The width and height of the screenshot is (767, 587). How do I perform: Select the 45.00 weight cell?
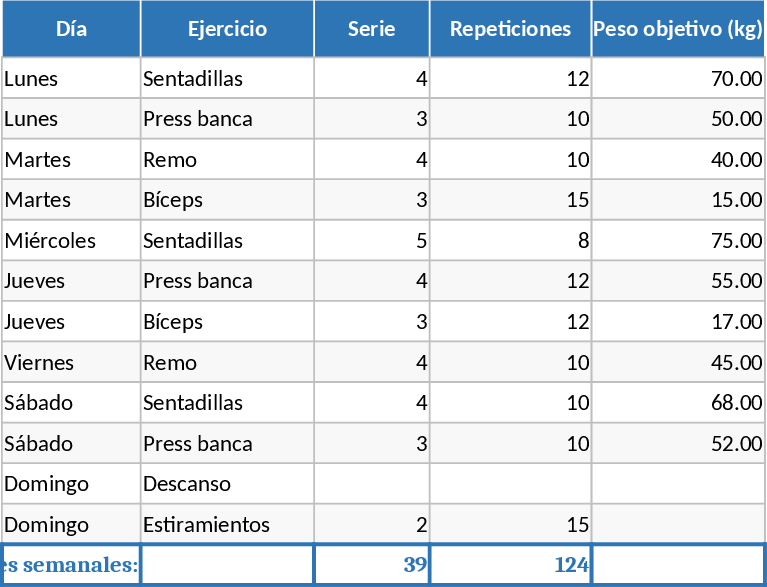point(678,363)
